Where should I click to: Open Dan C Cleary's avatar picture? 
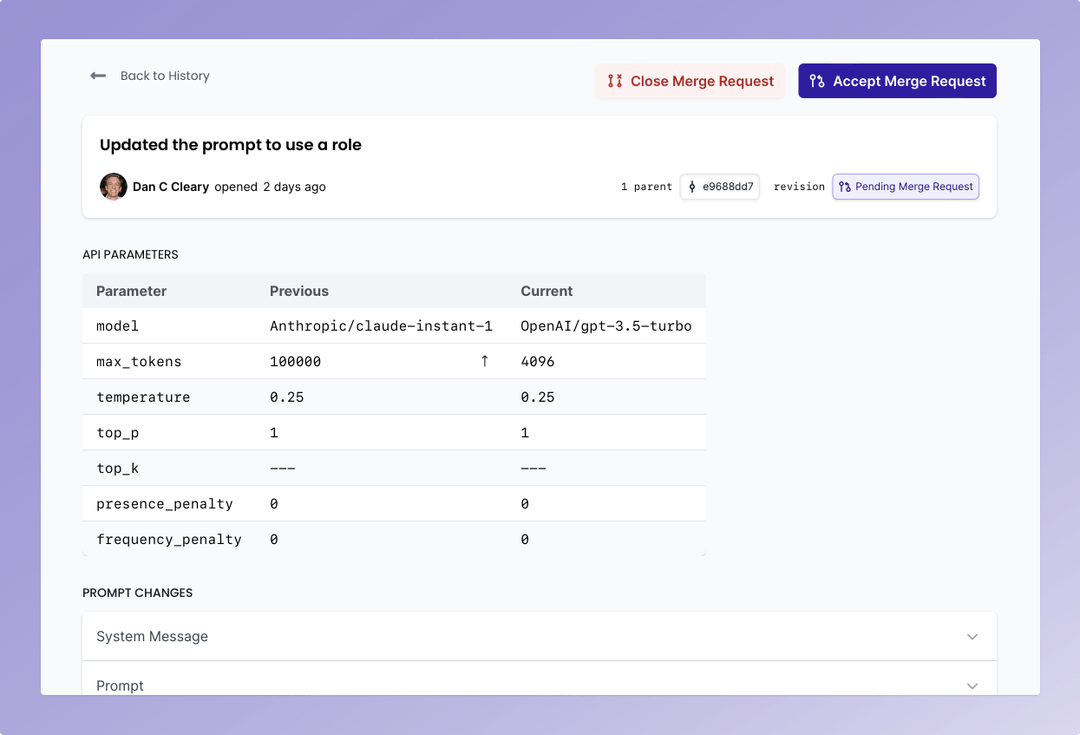click(x=113, y=186)
